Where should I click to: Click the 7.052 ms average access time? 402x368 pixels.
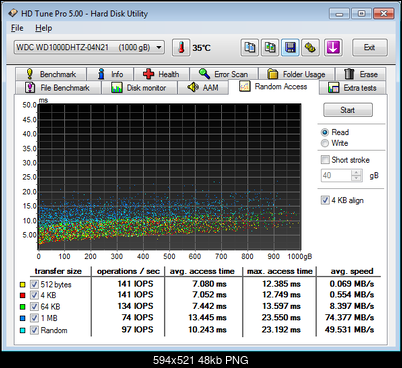point(209,295)
